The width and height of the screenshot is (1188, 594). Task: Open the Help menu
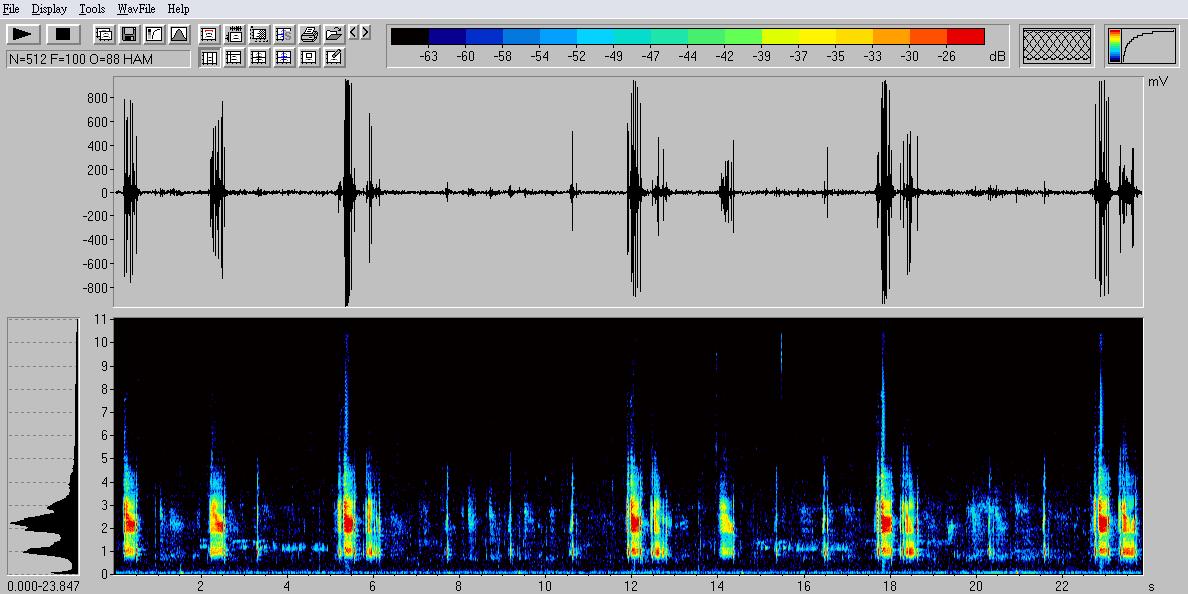click(178, 9)
